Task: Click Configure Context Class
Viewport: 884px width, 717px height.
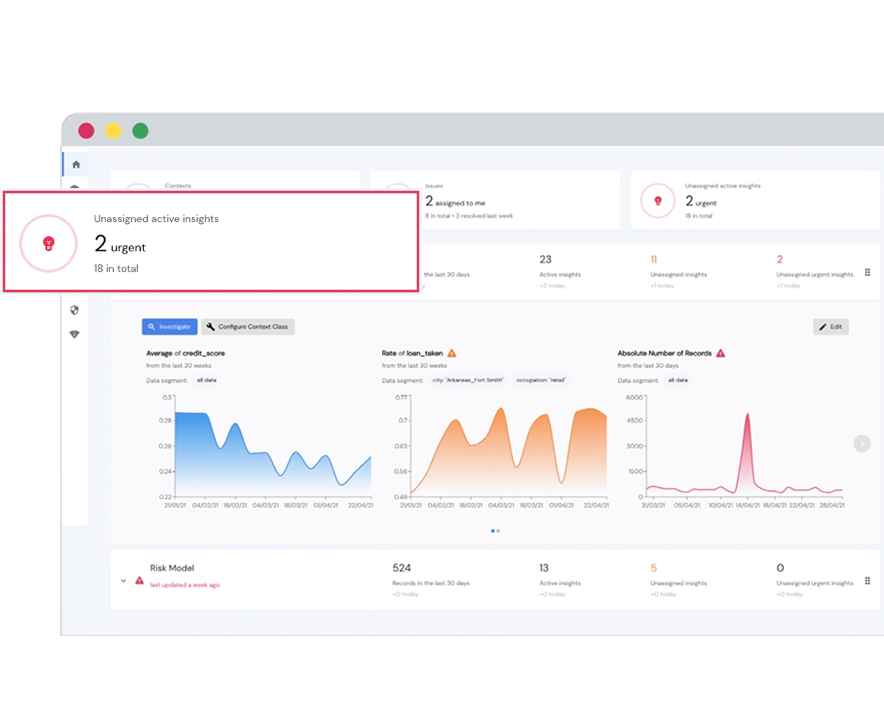Action: [247, 327]
